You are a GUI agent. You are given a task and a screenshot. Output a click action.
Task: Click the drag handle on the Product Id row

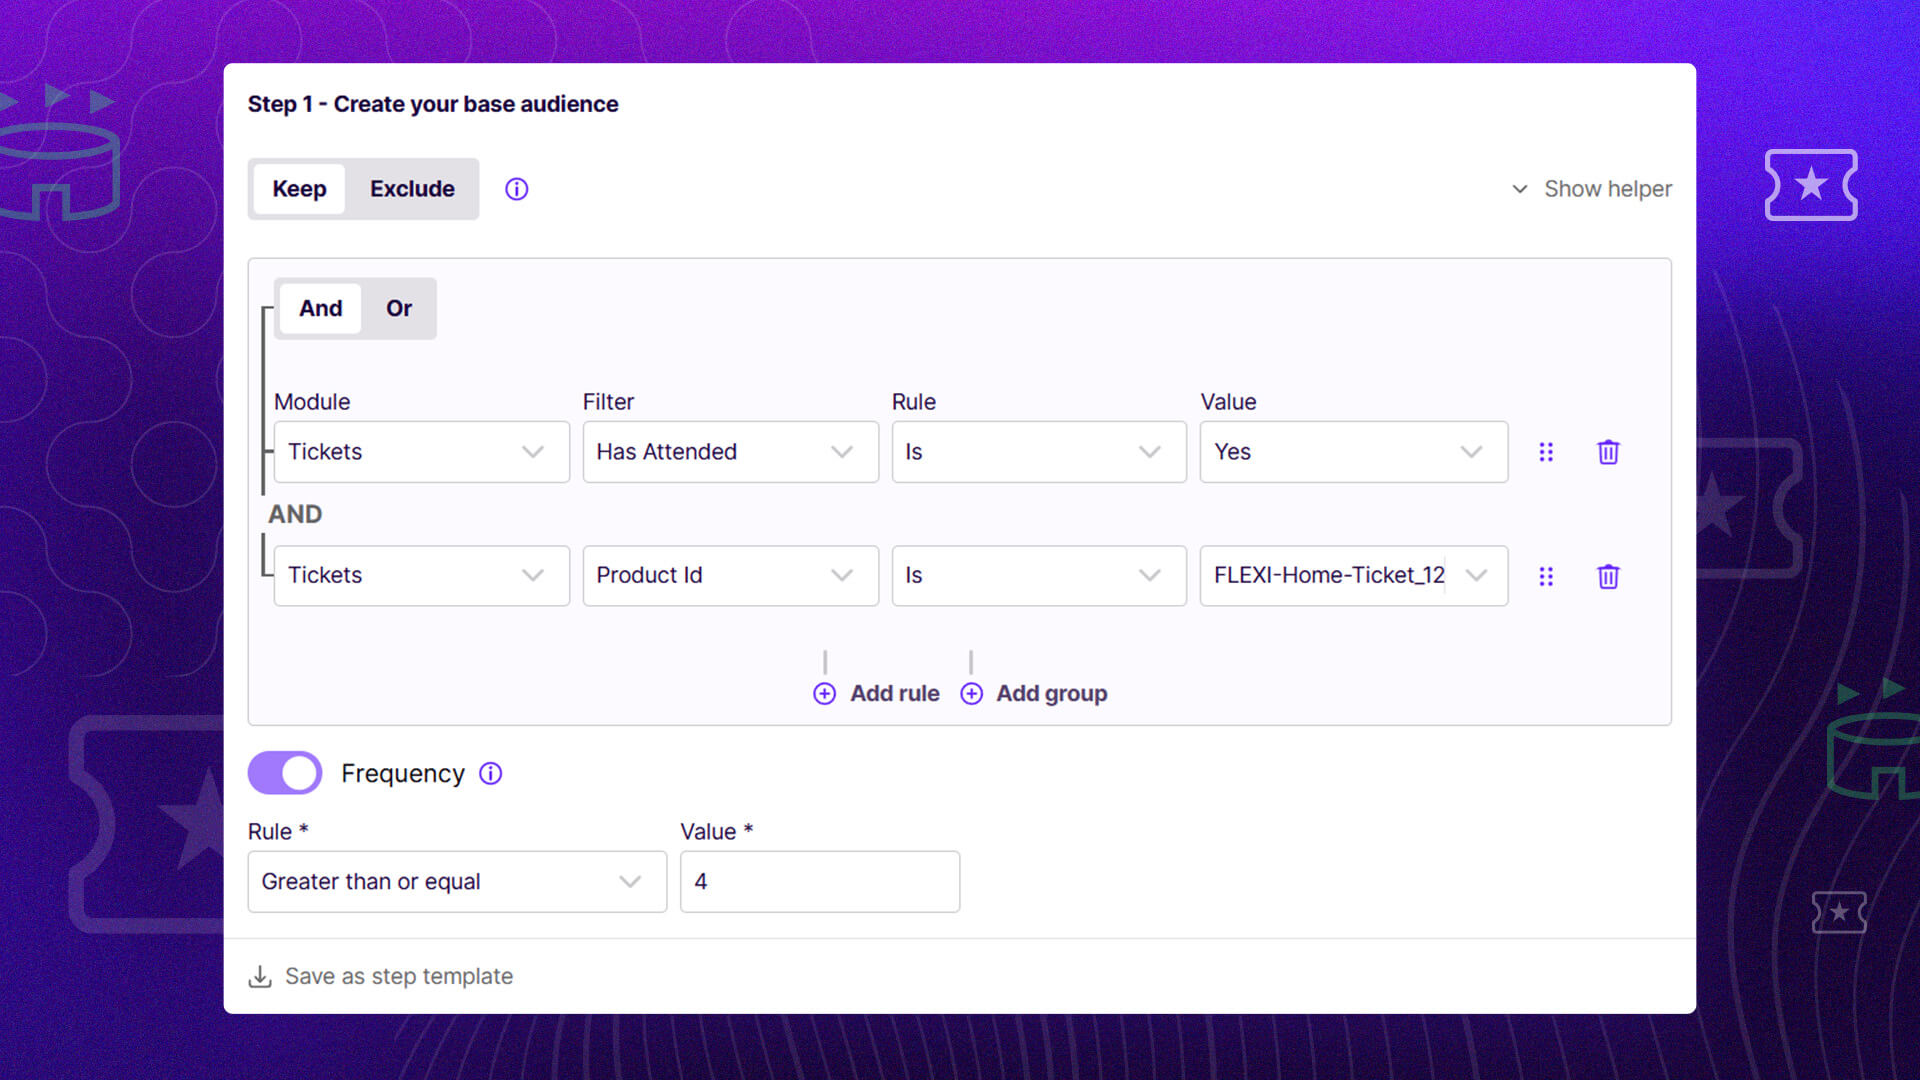coord(1546,576)
